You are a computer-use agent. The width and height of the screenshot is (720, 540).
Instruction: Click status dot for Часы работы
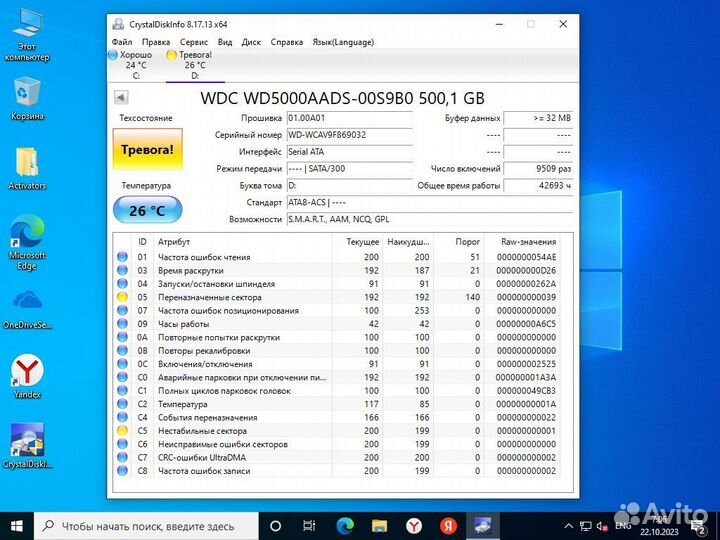click(122, 323)
